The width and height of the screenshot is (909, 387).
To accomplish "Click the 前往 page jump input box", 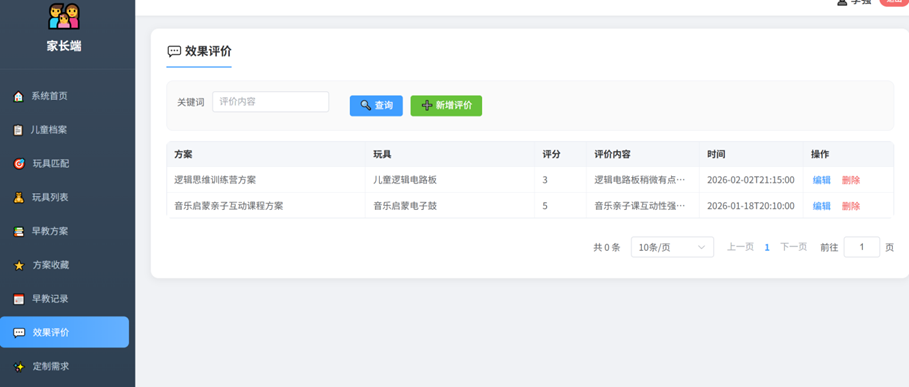I will click(861, 247).
